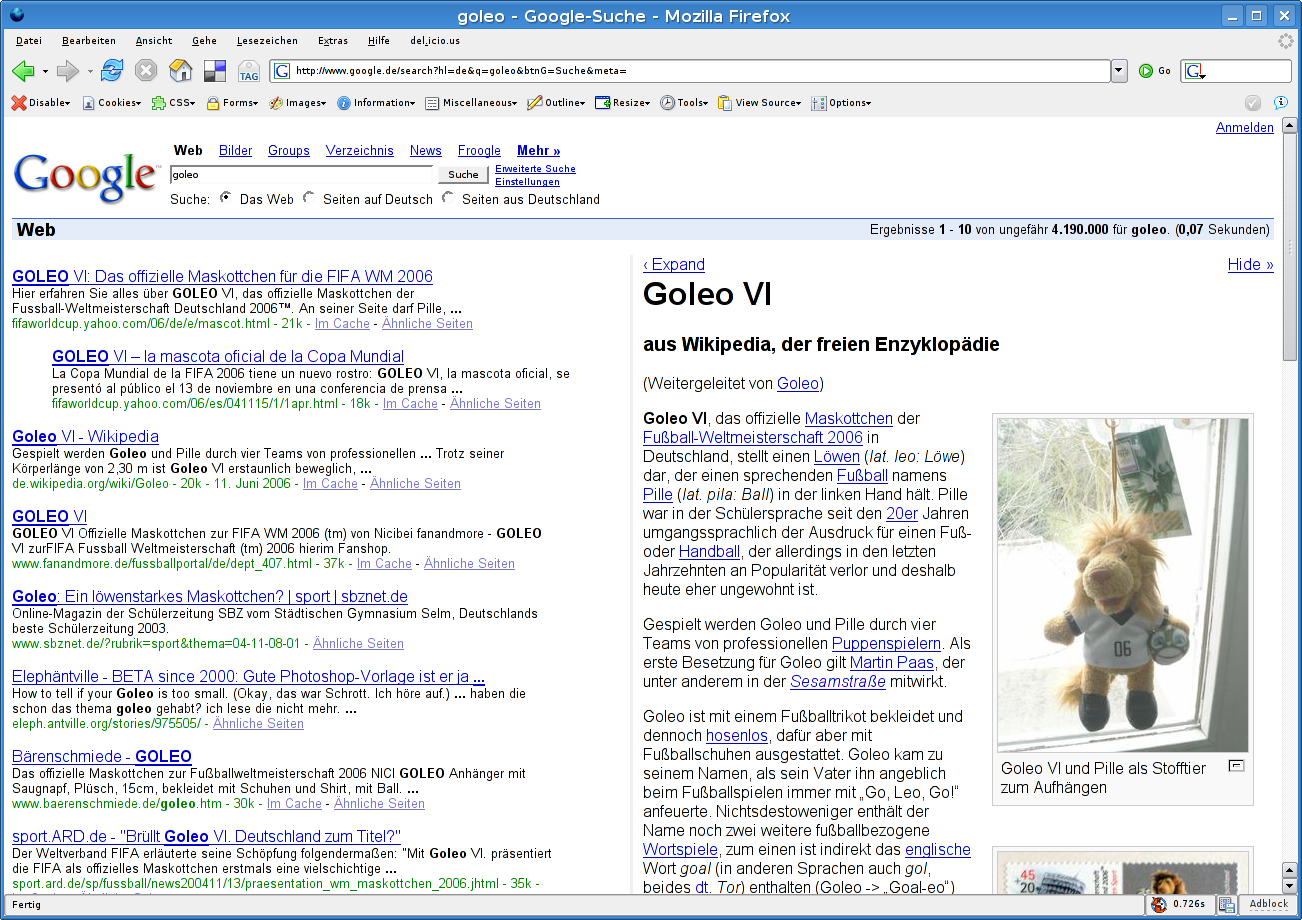
Task: Click the Expand link above Goleo VI
Action: [x=674, y=265]
